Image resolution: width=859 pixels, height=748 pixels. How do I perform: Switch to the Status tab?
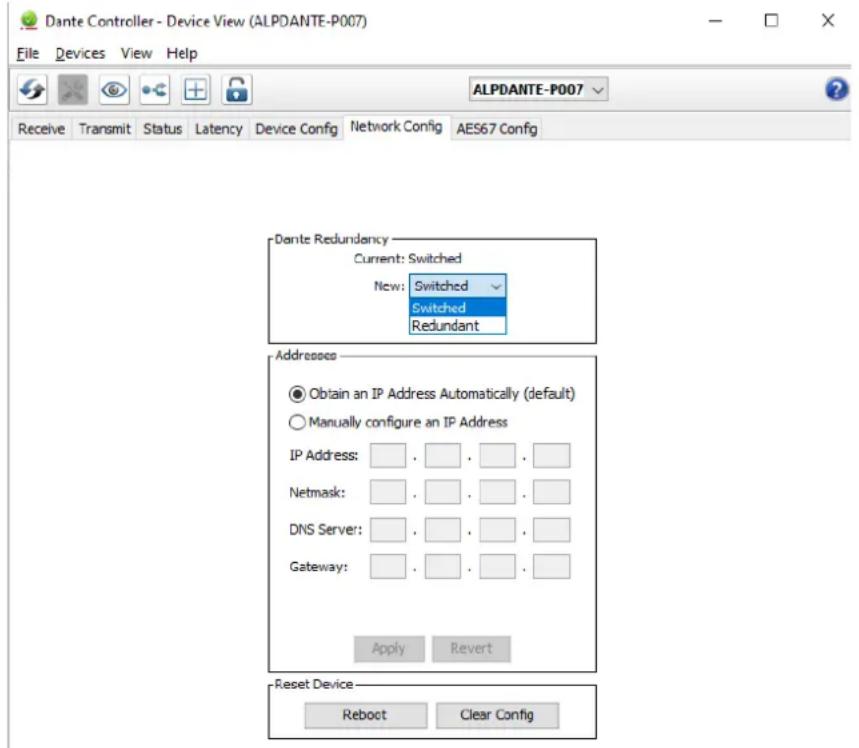tap(163, 129)
